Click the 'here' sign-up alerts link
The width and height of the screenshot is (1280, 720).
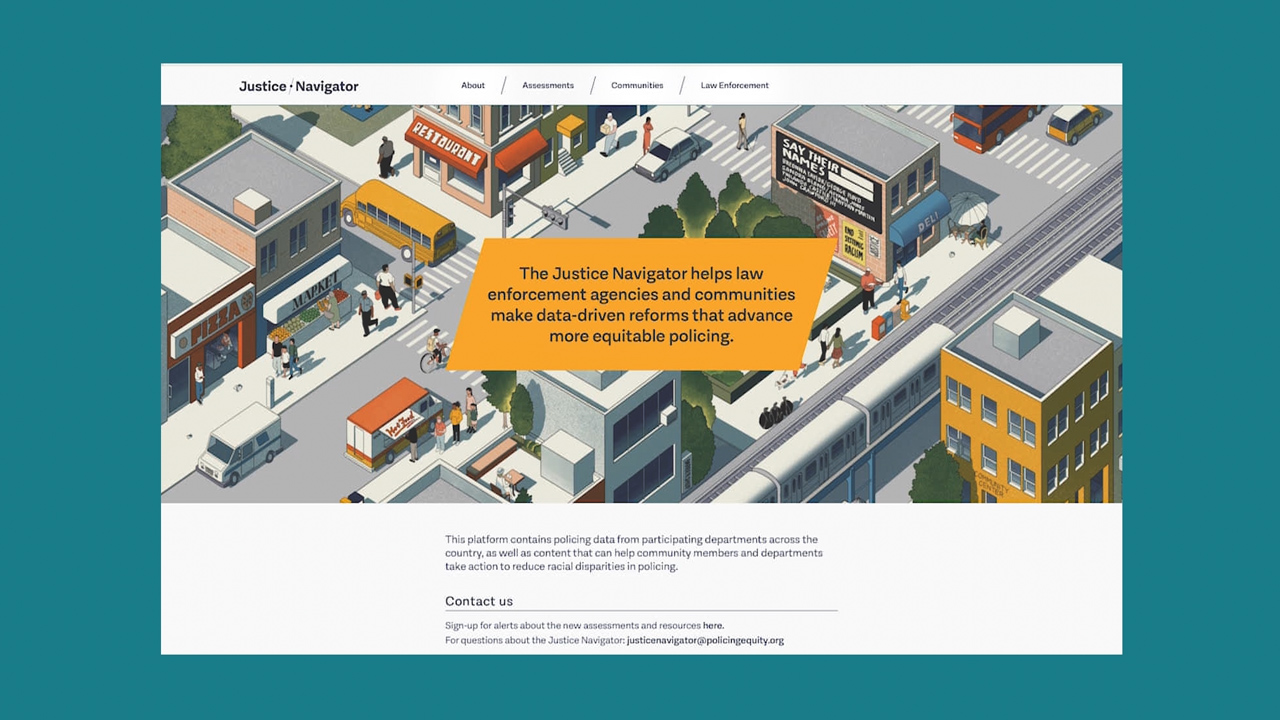(712, 626)
